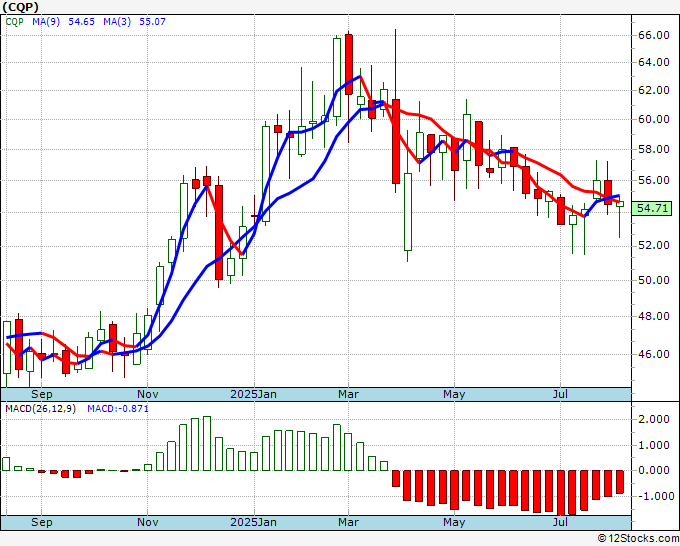680x546 pixels.
Task: Click the MACD(26,12,9) indicator label
Action: 40,409
